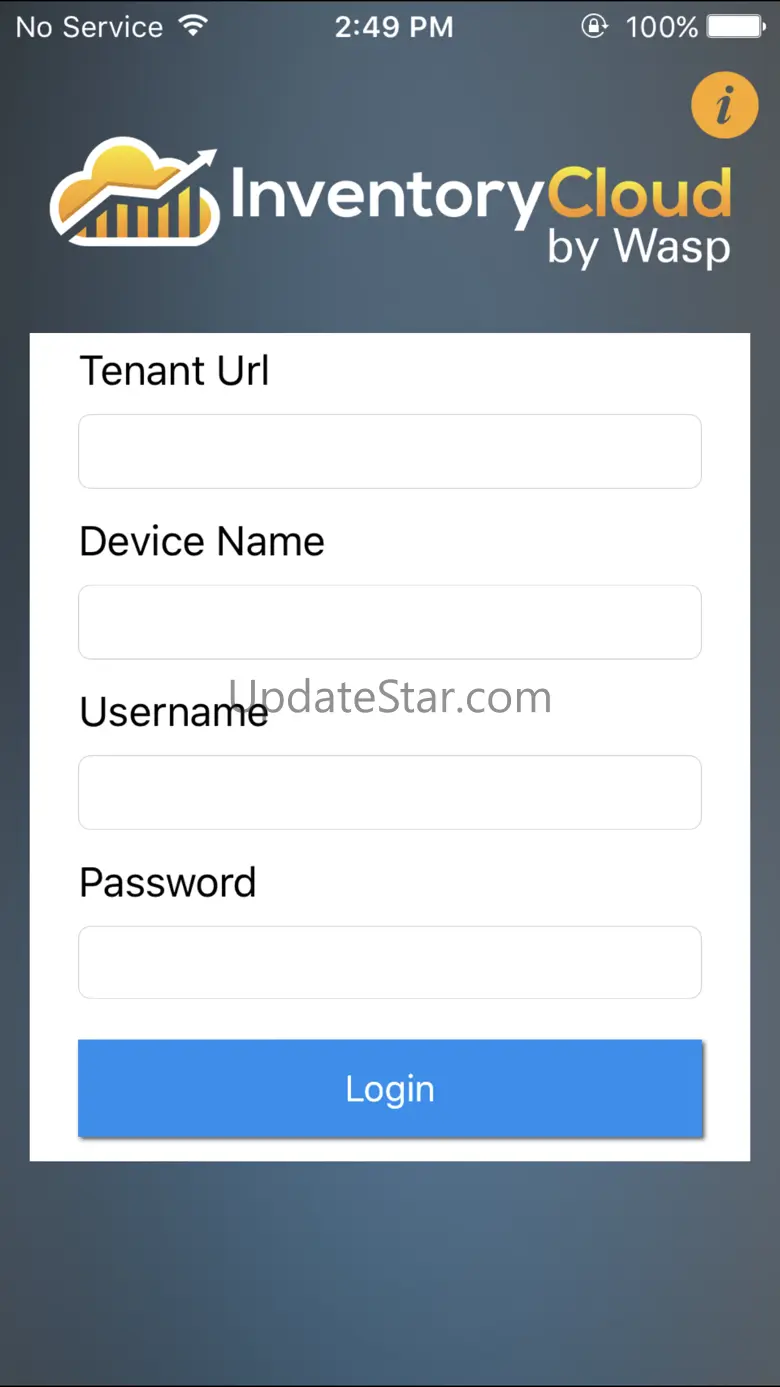The width and height of the screenshot is (780, 1387).
Task: Tap the Device Name label
Action: (202, 542)
